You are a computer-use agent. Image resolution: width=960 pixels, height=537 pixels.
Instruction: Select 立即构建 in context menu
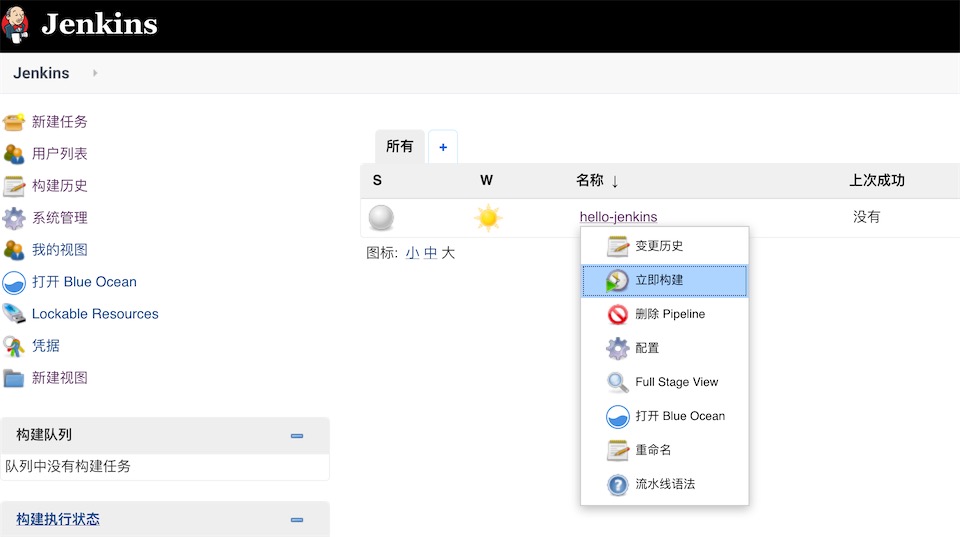point(664,280)
